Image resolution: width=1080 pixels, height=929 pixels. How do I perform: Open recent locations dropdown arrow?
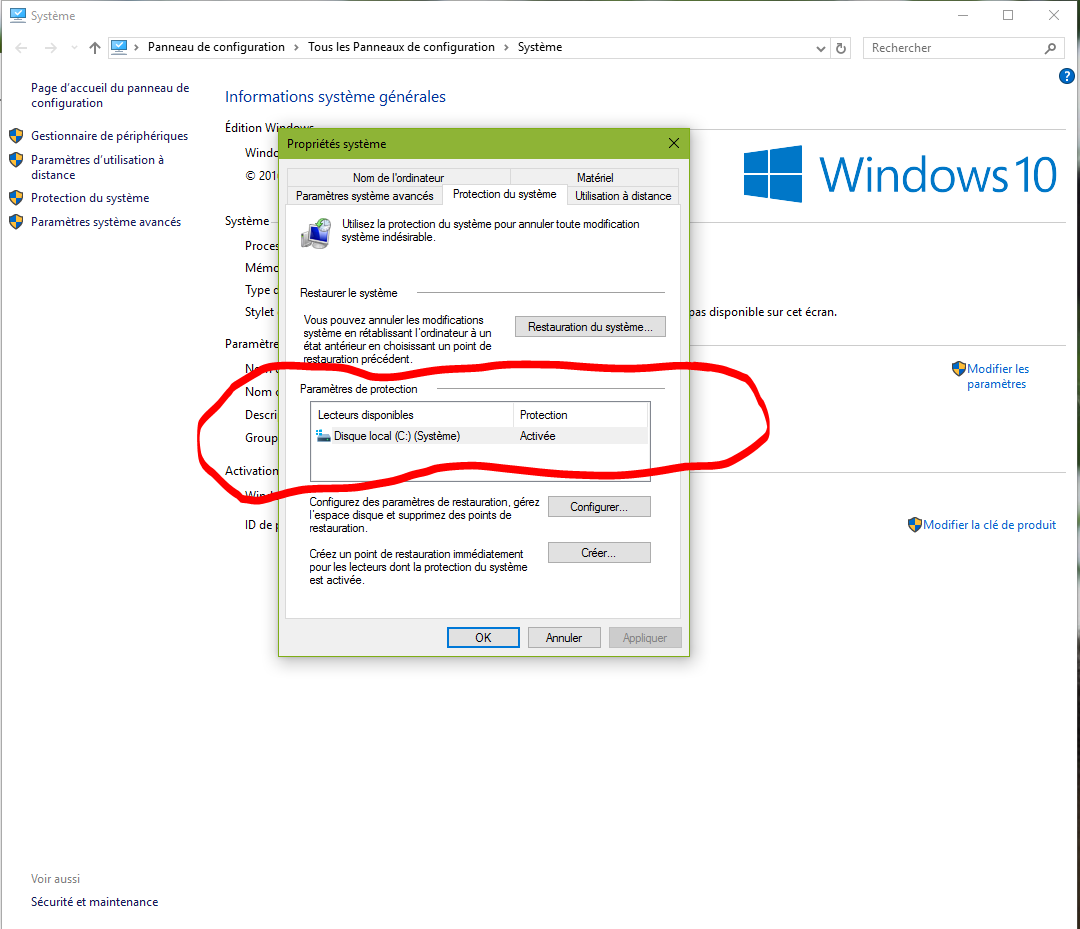[x=74, y=48]
